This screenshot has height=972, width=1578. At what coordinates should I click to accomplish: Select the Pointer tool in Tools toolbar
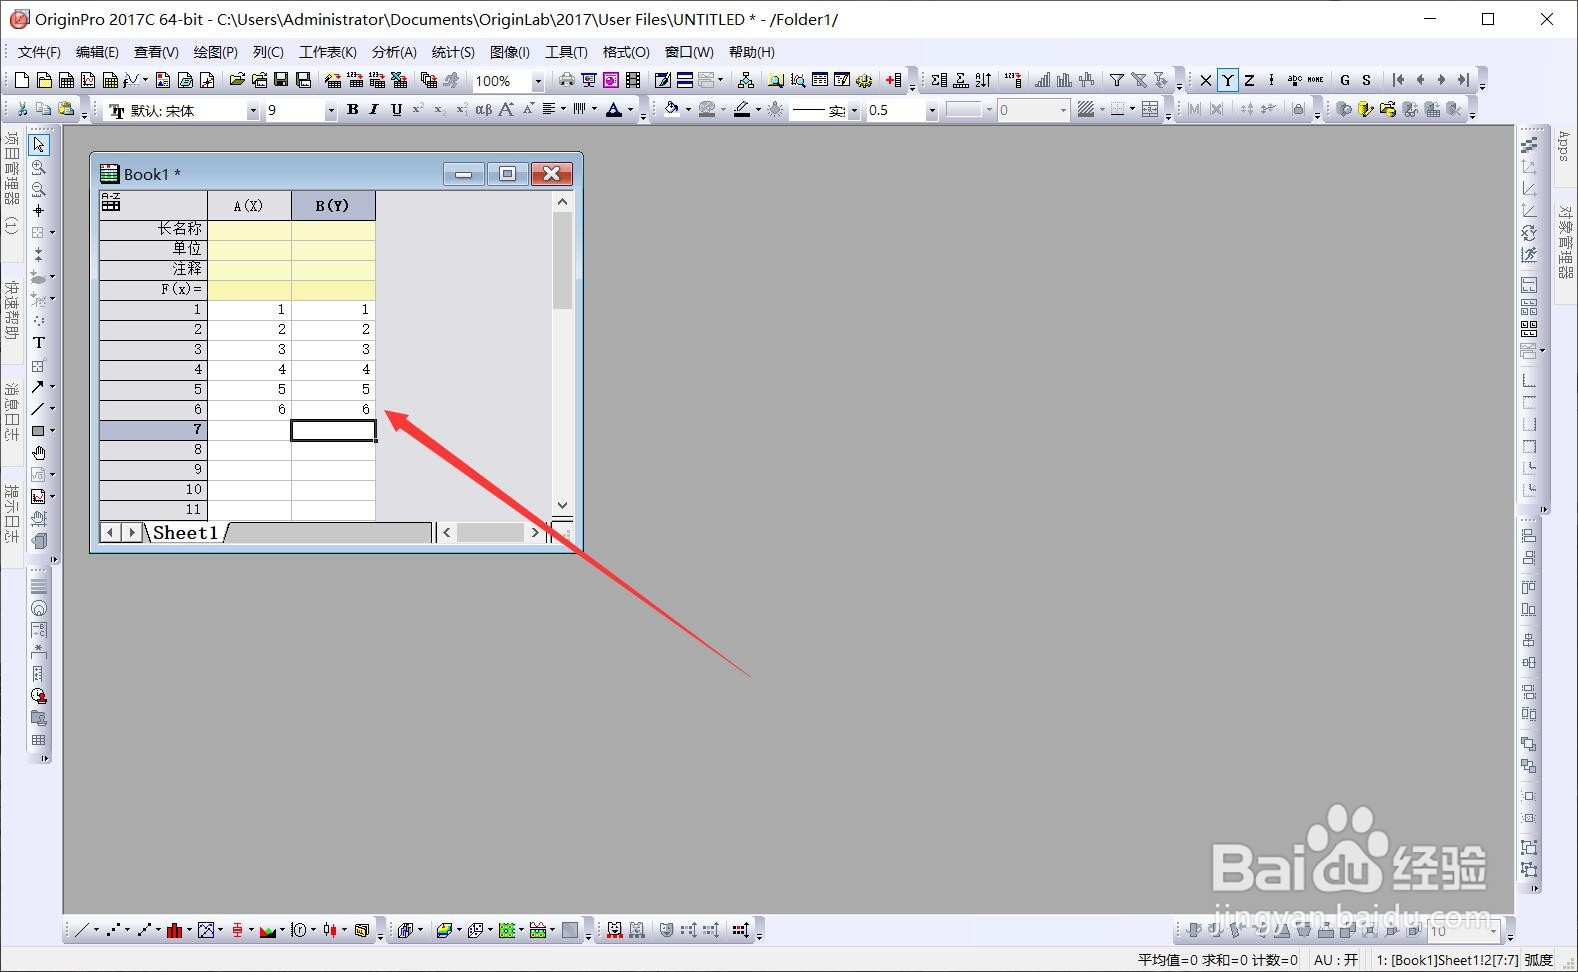[39, 145]
